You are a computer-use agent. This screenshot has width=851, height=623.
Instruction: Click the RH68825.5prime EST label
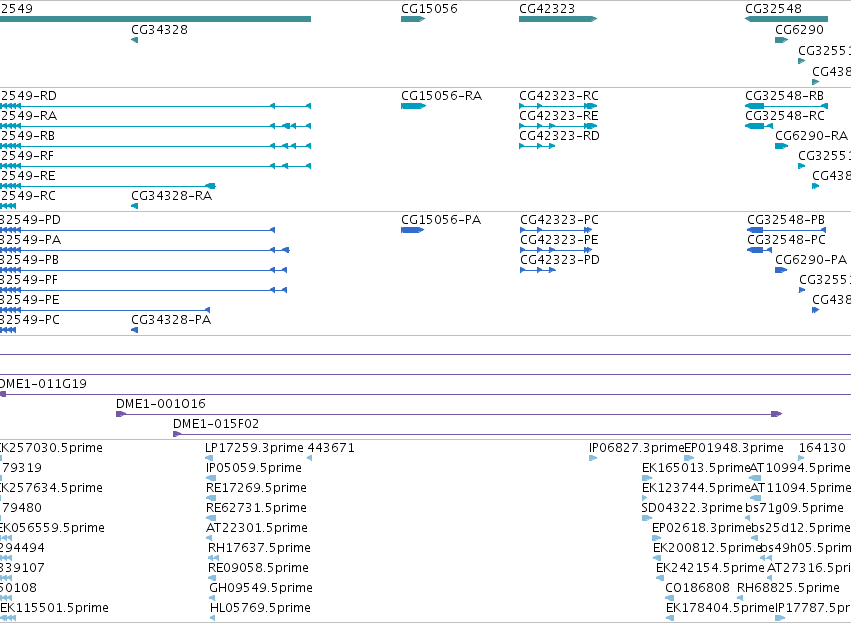pyautogui.click(x=788, y=588)
